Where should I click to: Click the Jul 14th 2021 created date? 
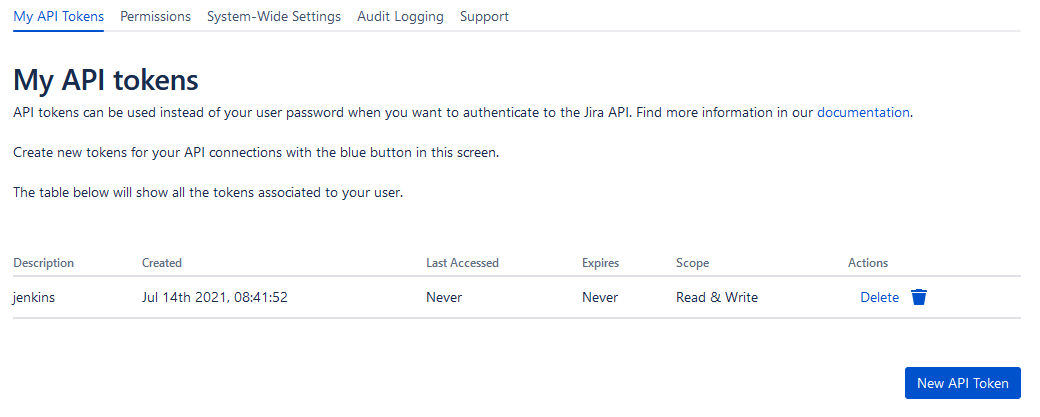(x=215, y=297)
